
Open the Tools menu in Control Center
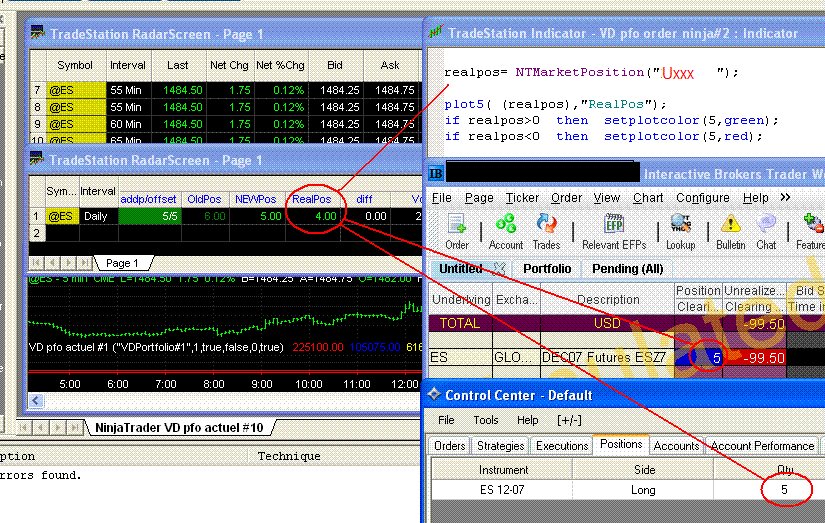pyautogui.click(x=485, y=420)
